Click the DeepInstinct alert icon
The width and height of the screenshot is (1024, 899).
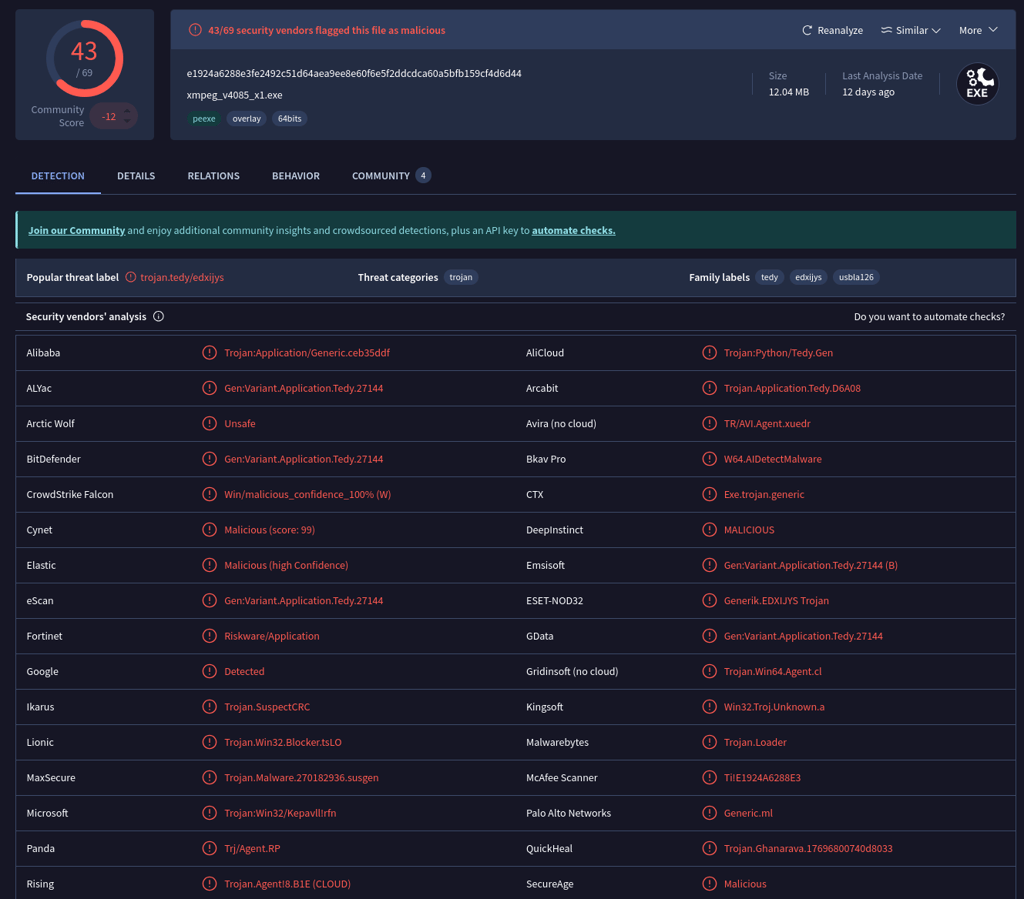pos(709,529)
